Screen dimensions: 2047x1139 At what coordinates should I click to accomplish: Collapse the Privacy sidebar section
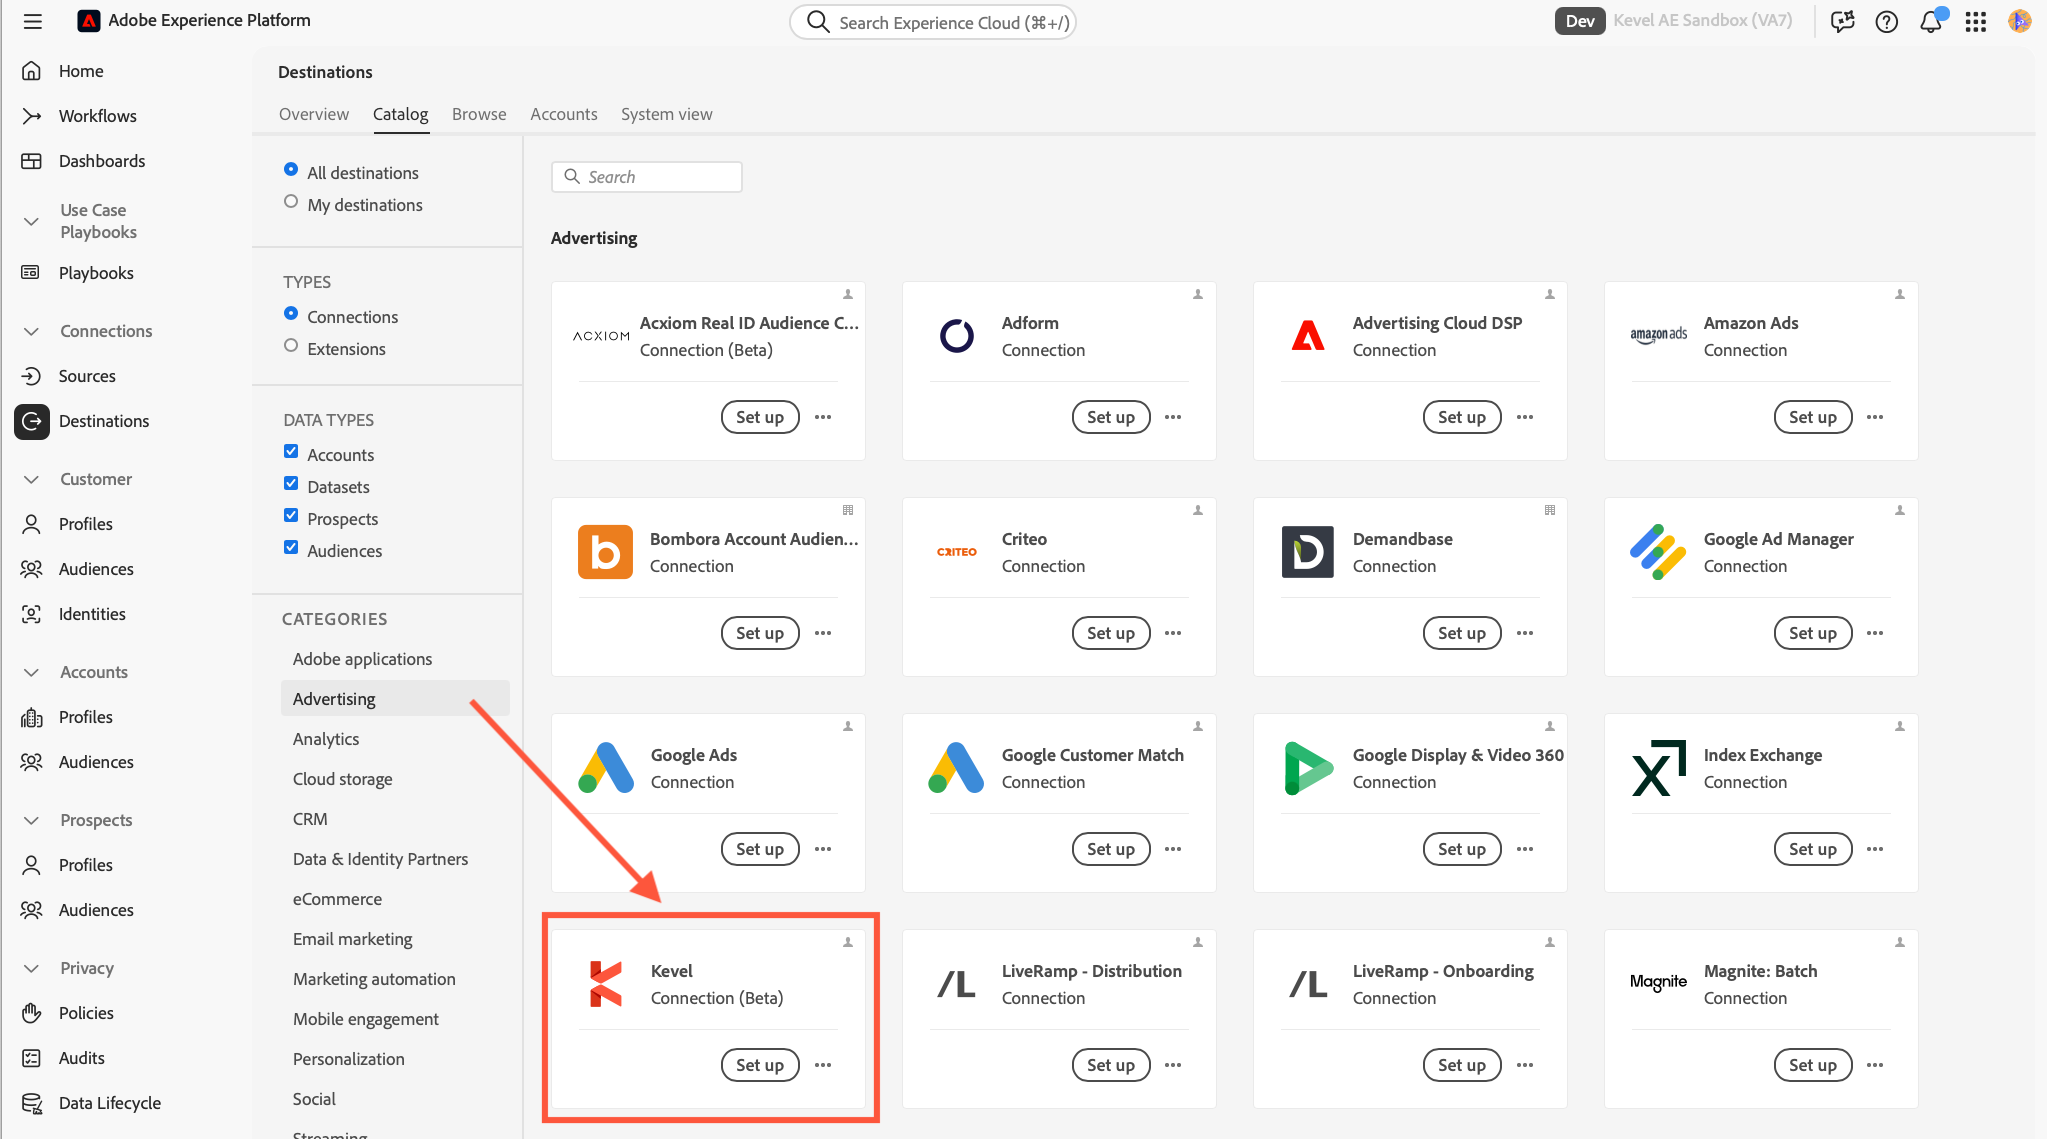32,968
